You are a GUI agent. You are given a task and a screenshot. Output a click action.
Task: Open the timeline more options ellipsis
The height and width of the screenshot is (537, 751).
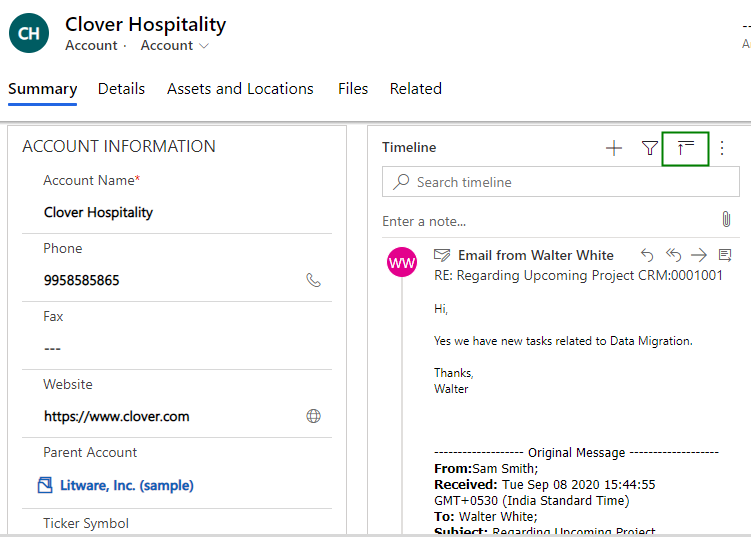point(722,148)
